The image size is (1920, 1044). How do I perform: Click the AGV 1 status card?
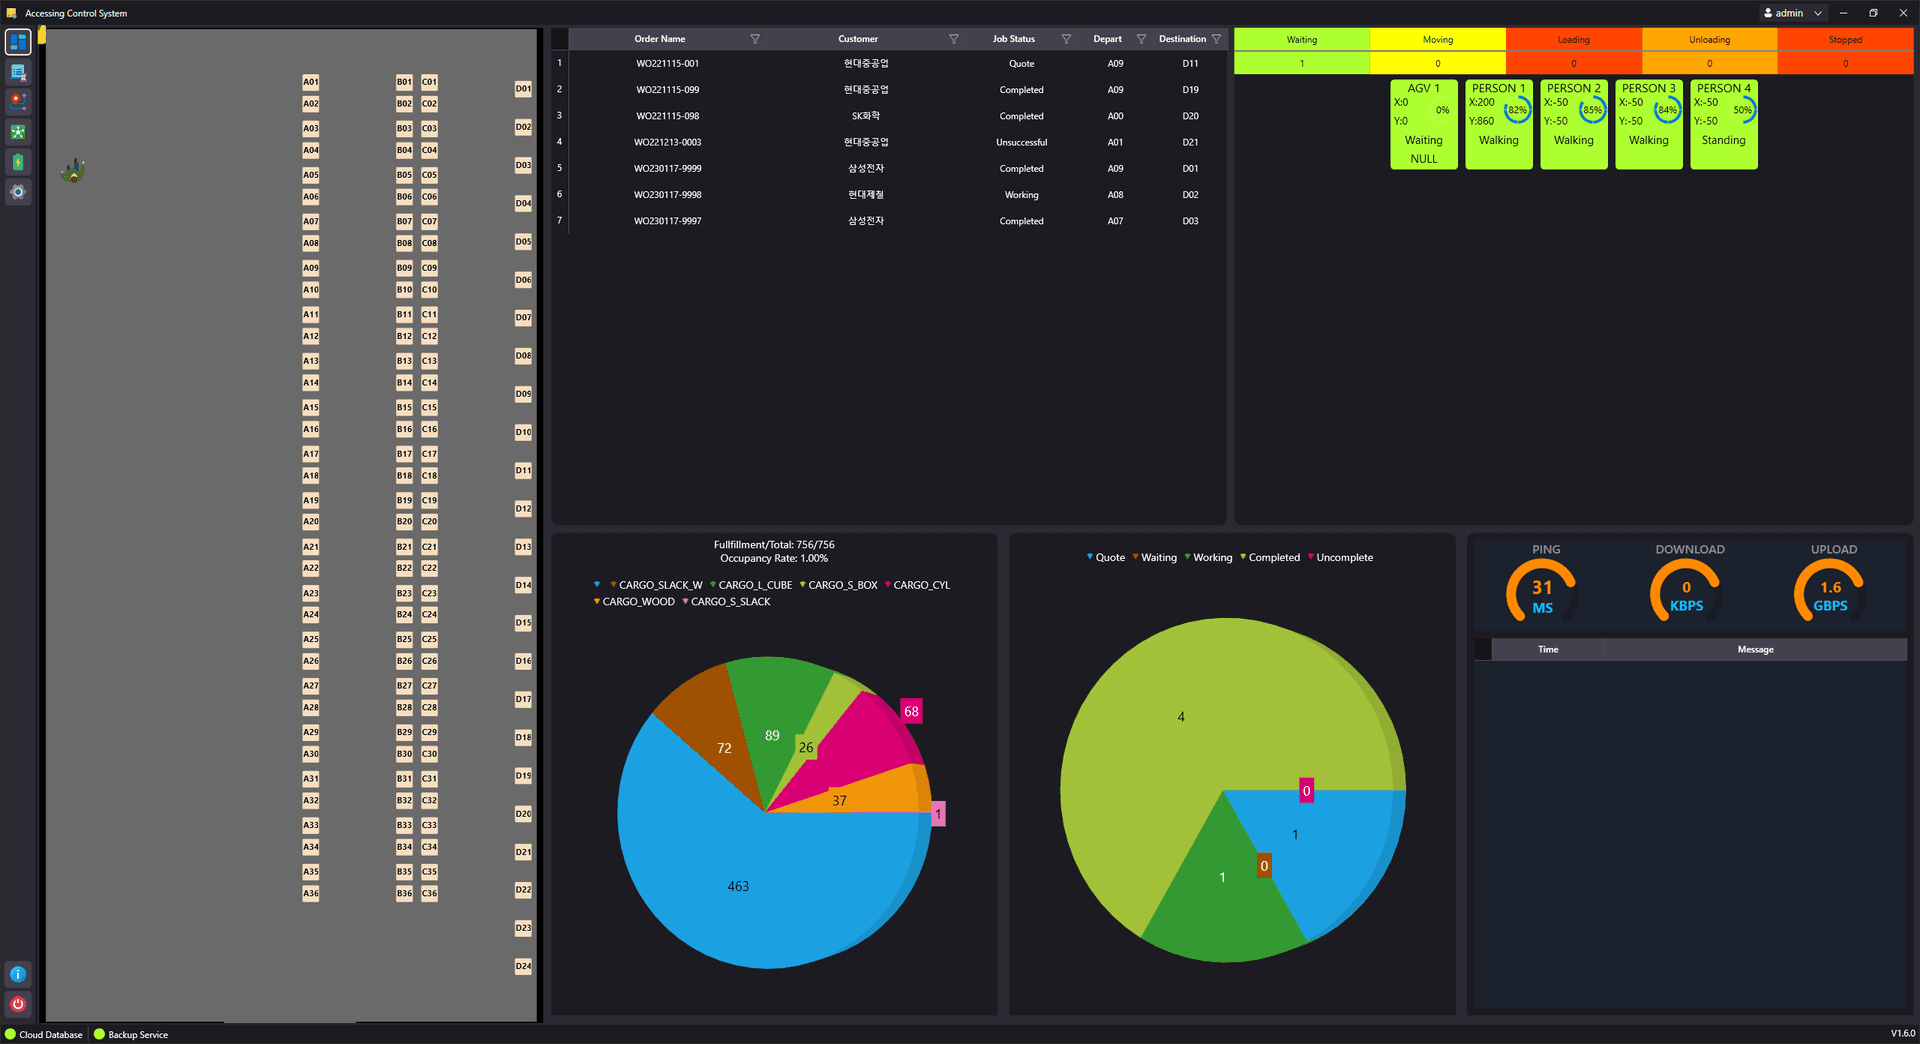pyautogui.click(x=1423, y=125)
